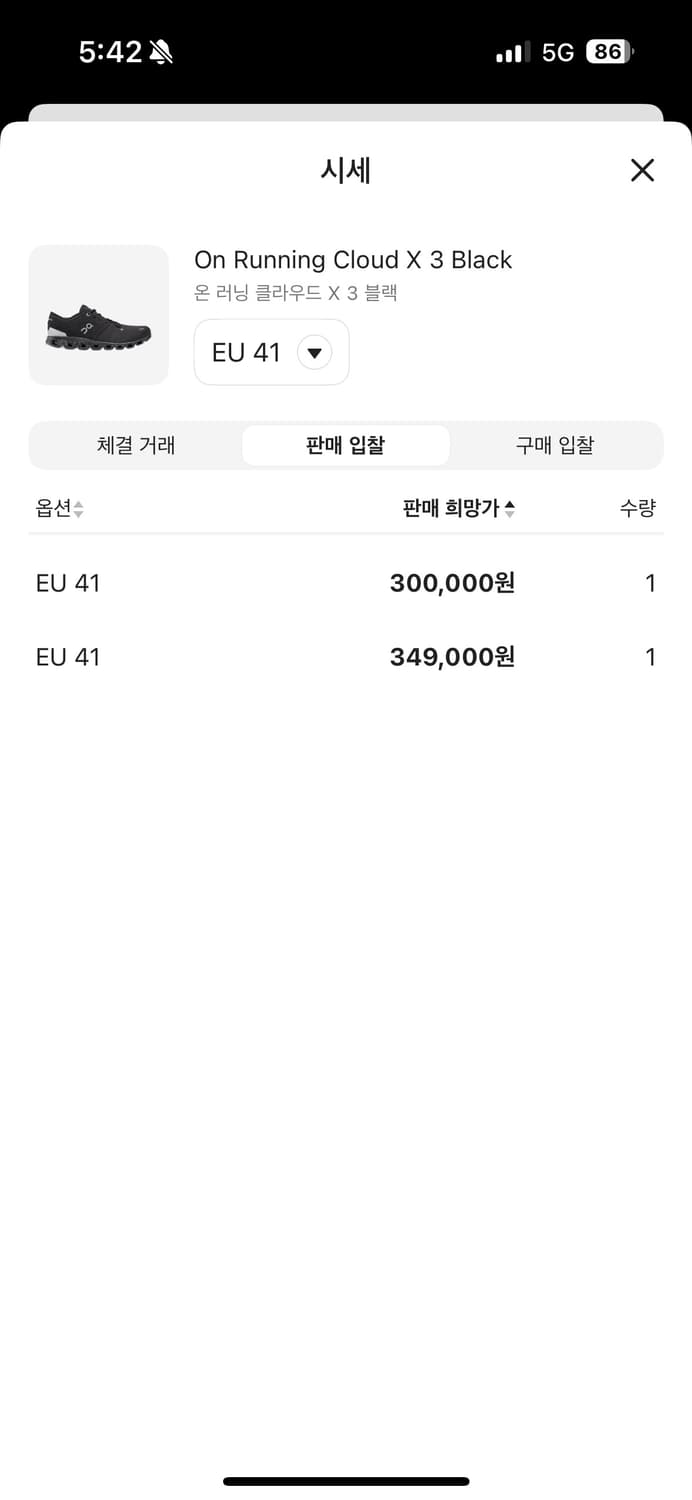Sort by 판매 희망가 price arrows
The image size is (692, 1500).
[510, 509]
